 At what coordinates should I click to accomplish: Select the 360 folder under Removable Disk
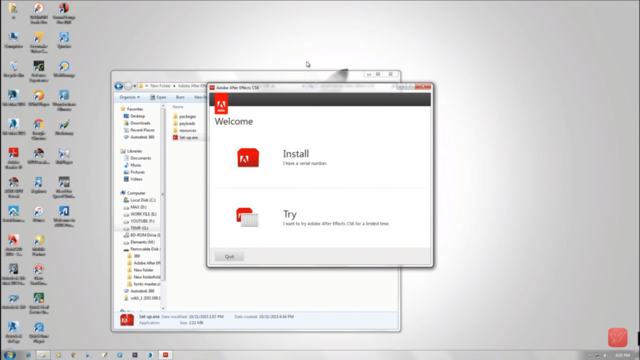click(133, 256)
